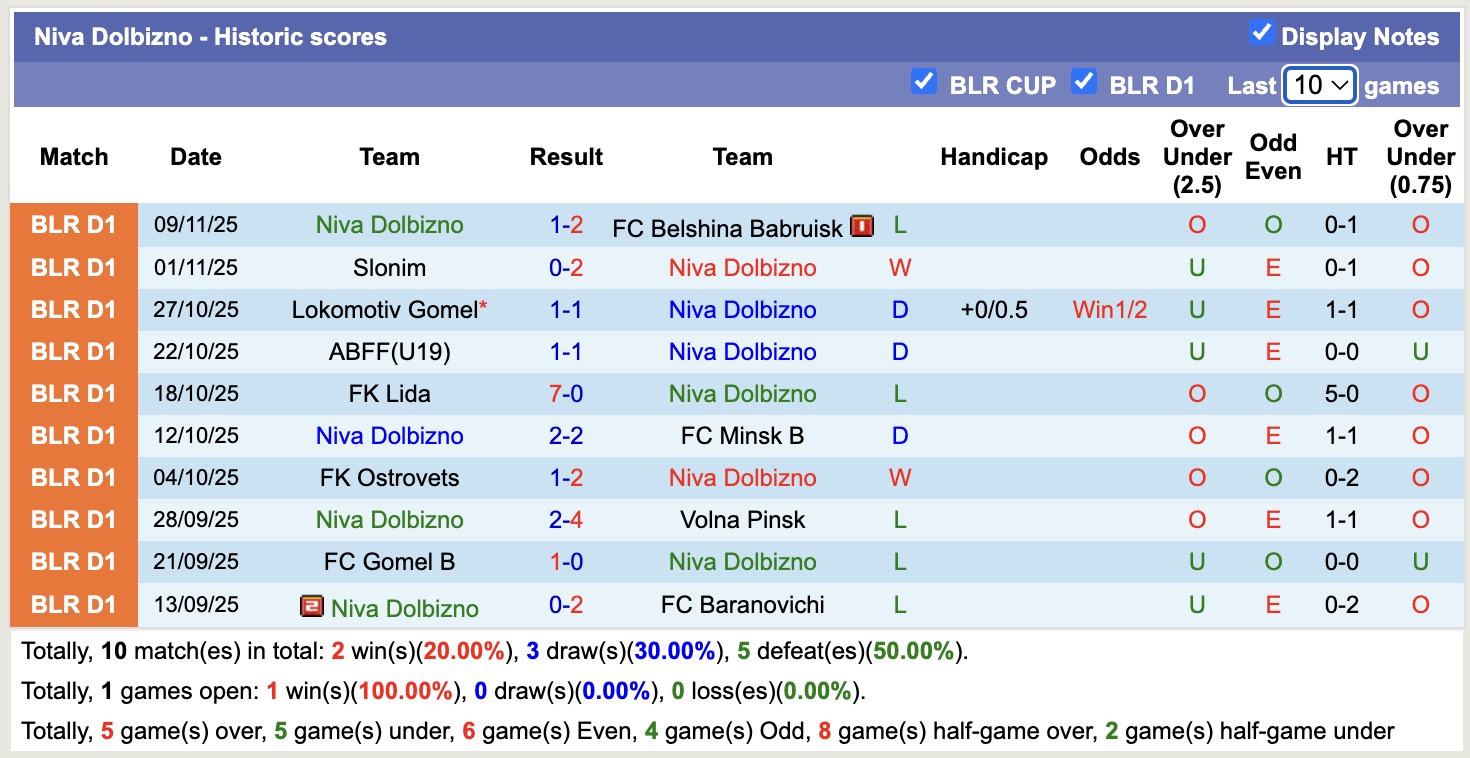Open the FC Baranovichi team page
Screen dimensions: 1470x758
pos(742,605)
